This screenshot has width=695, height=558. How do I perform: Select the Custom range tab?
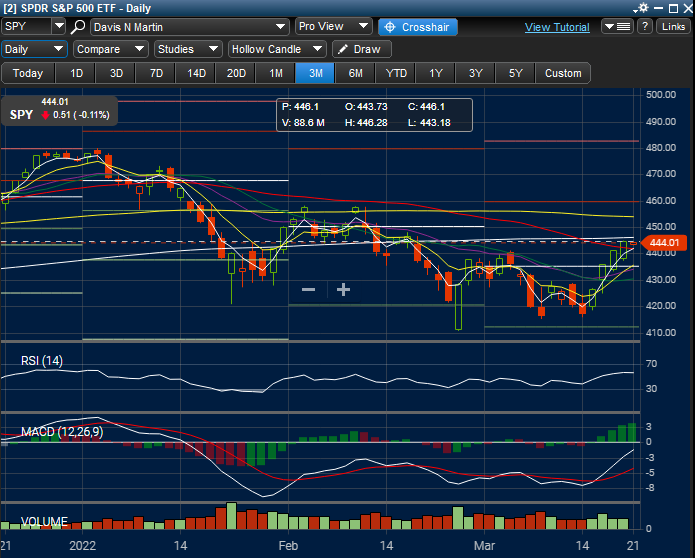pyautogui.click(x=563, y=73)
